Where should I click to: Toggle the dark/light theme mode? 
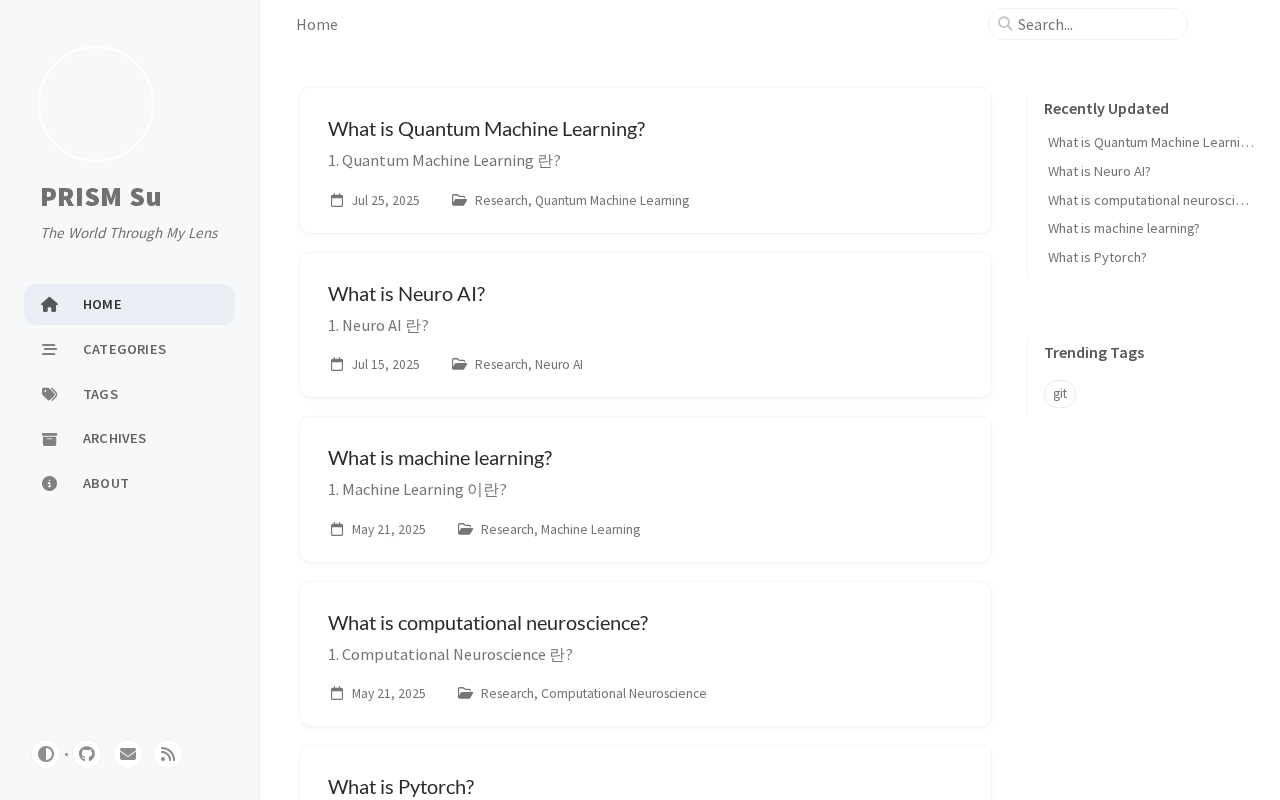coord(46,754)
